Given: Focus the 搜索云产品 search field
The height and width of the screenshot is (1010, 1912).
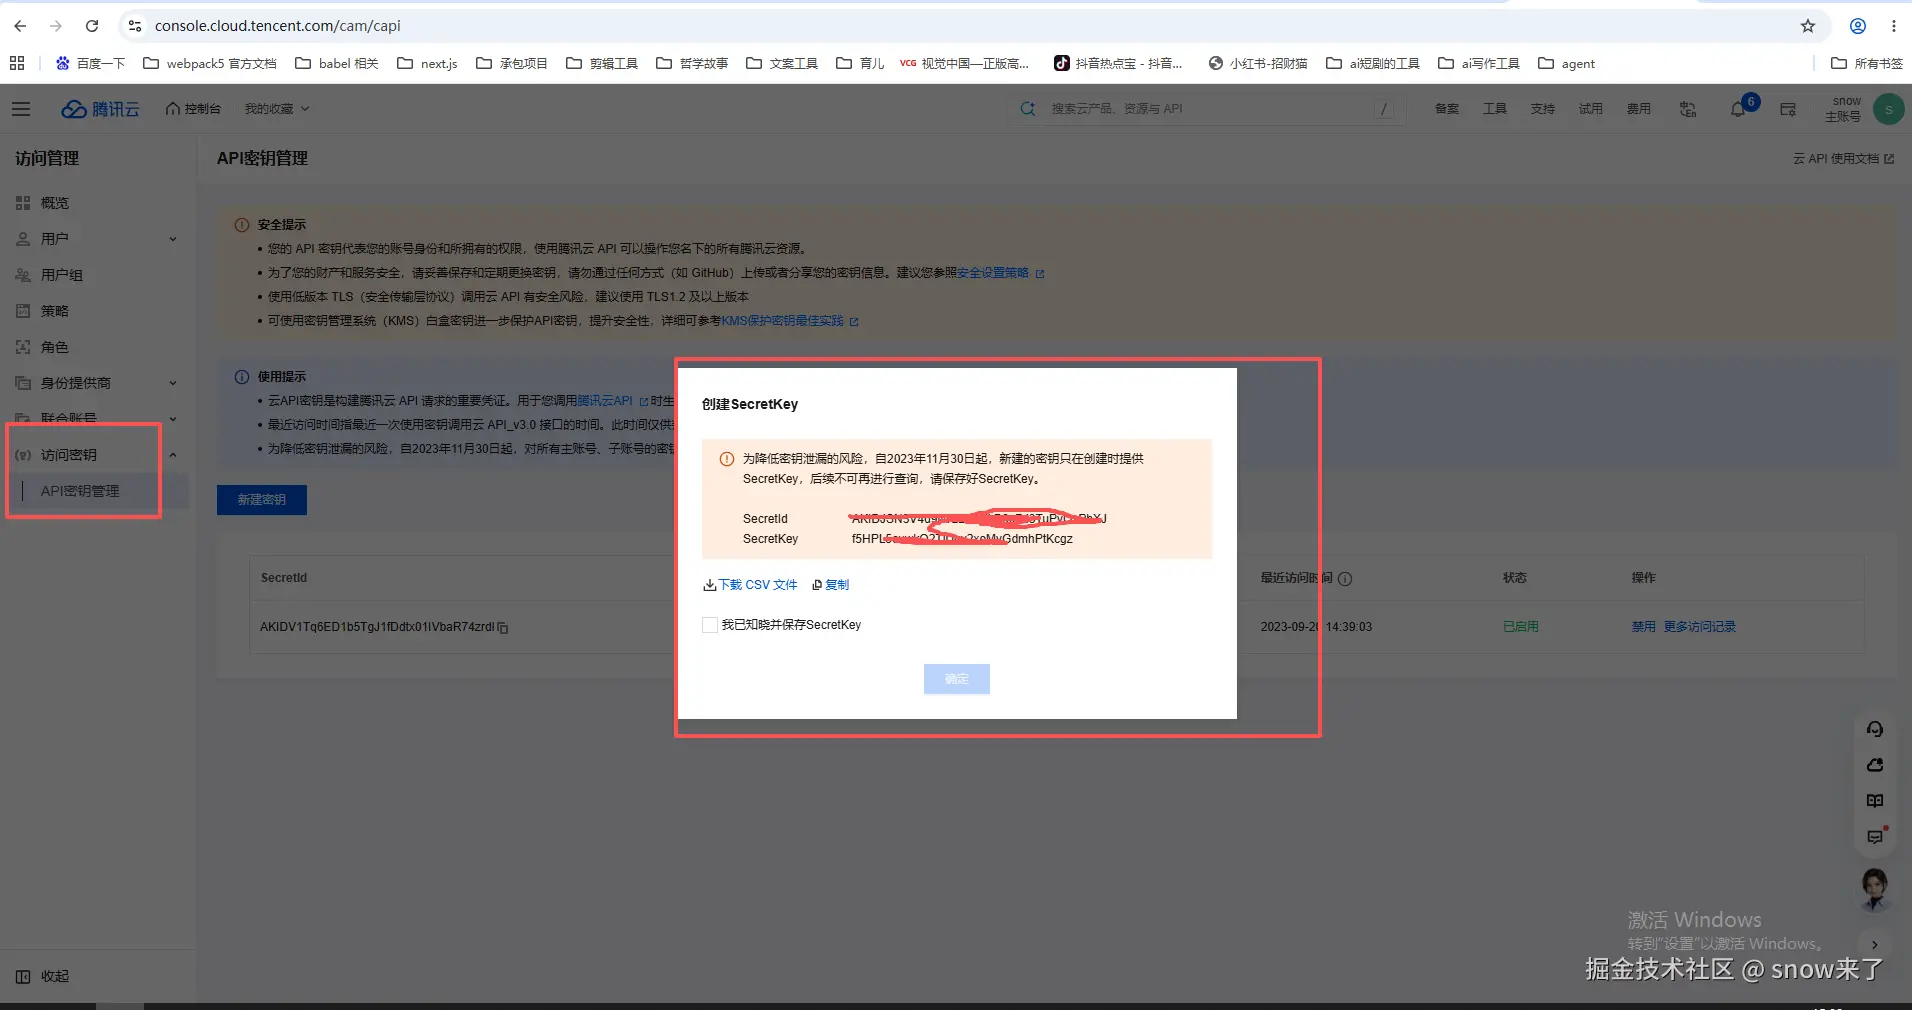Looking at the screenshot, I should (1208, 109).
